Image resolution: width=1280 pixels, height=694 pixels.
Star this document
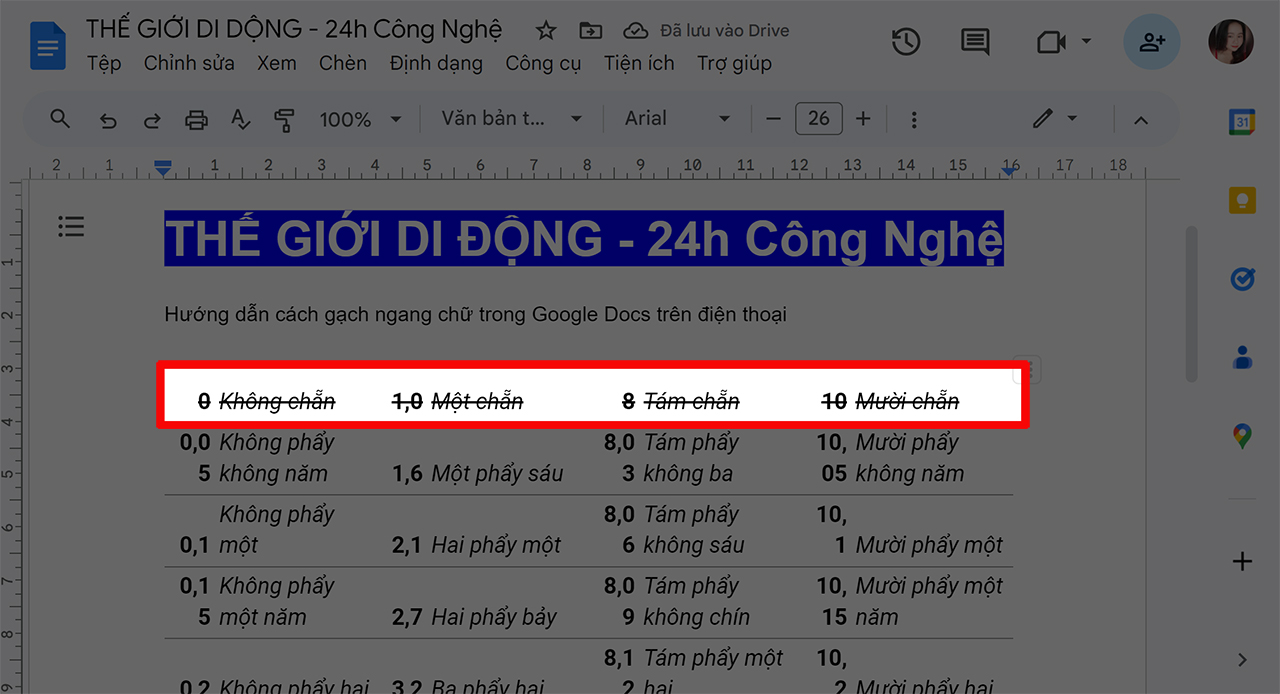click(545, 30)
